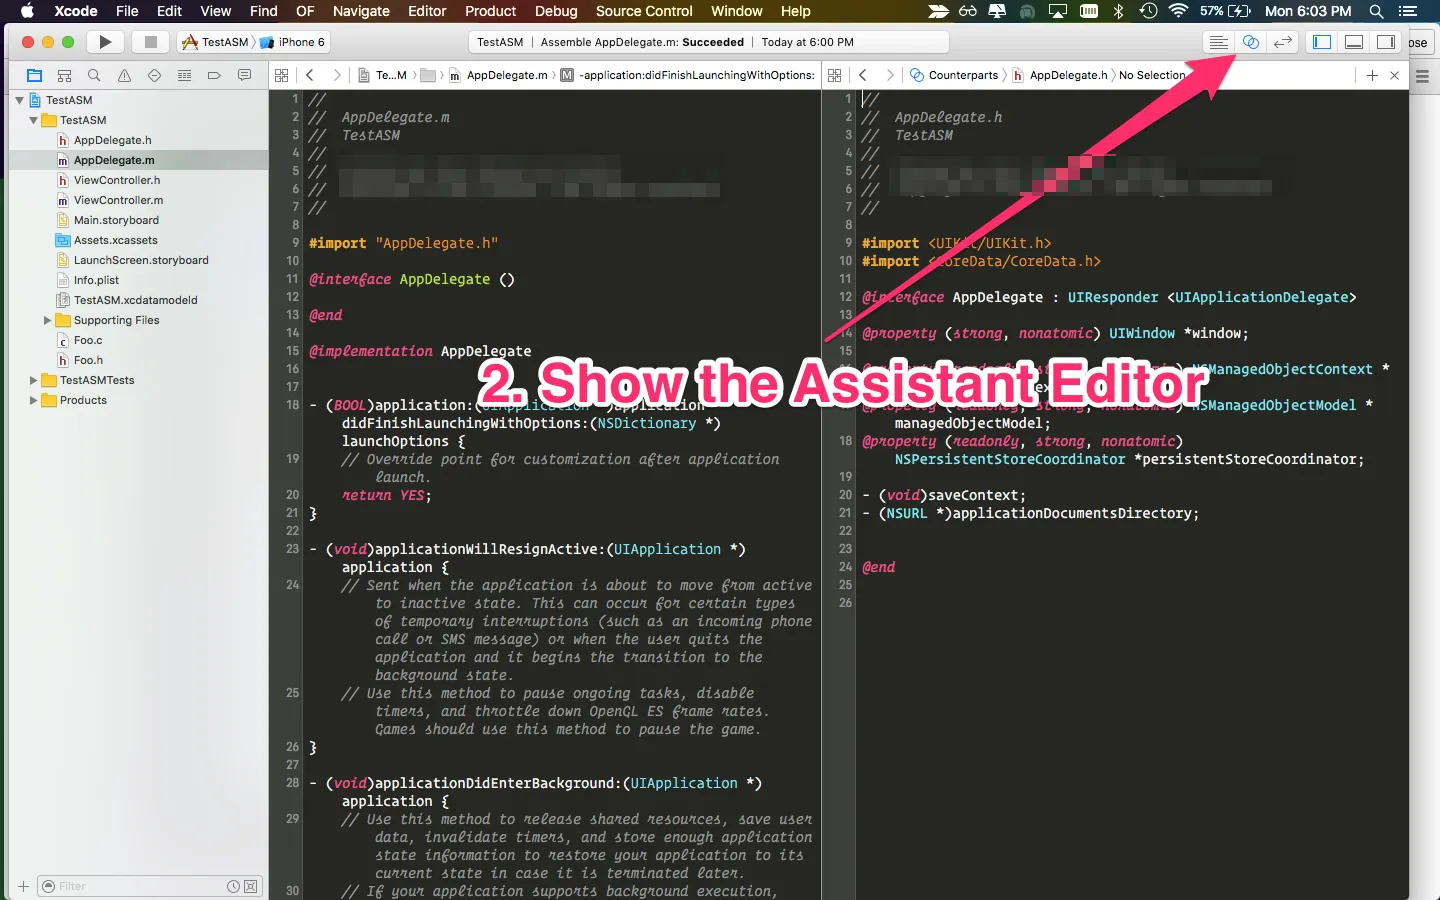Select AppDelegate.h in the project navigator
1440x900 pixels.
coord(113,140)
